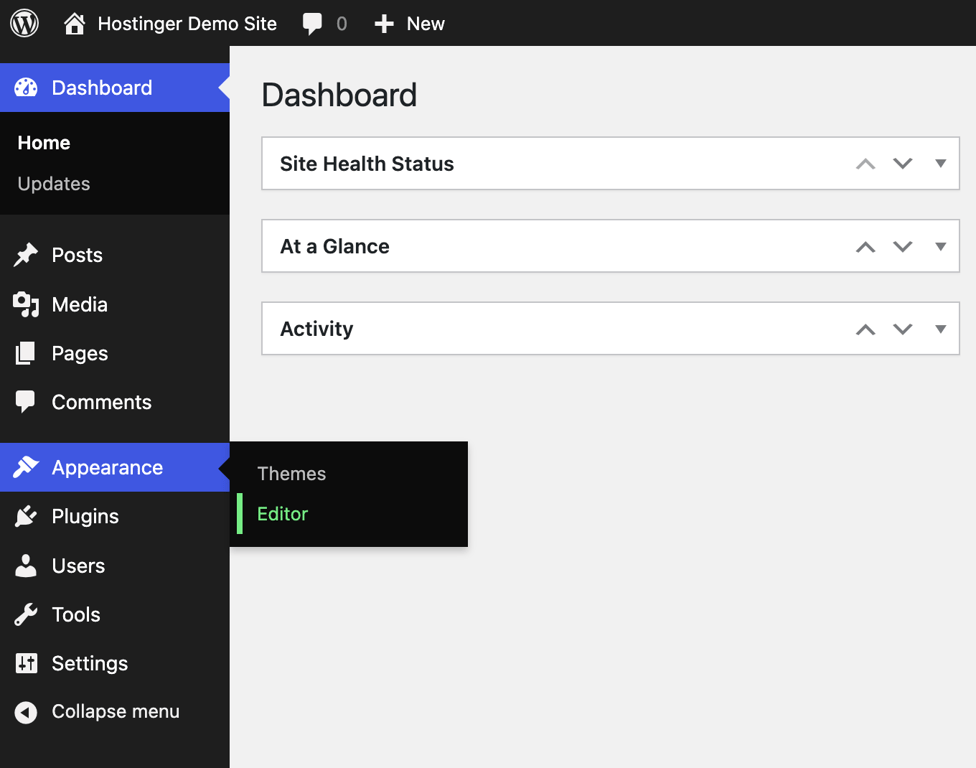976x768 pixels.
Task: Move Site Health Status widget up
Action: (x=865, y=163)
